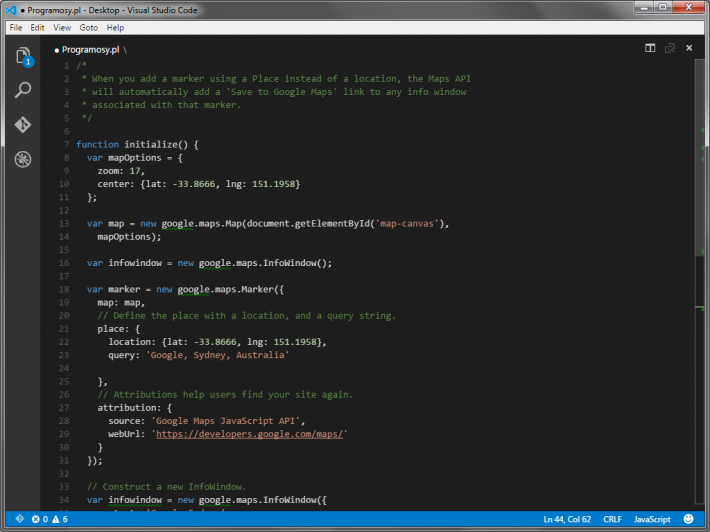Click on 'function initialize()' line
Image resolution: width=710 pixels, height=532 pixels.
coord(137,144)
